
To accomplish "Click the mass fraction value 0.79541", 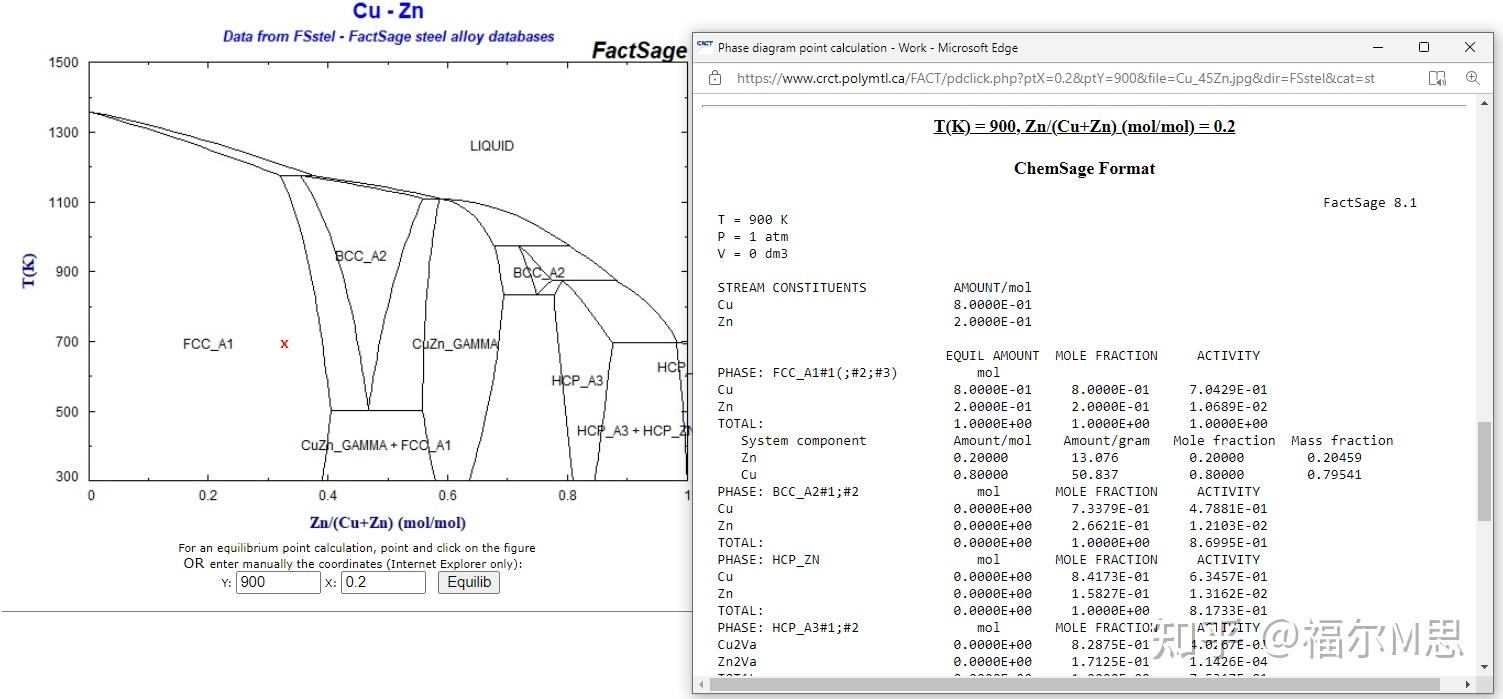I will tap(1334, 475).
